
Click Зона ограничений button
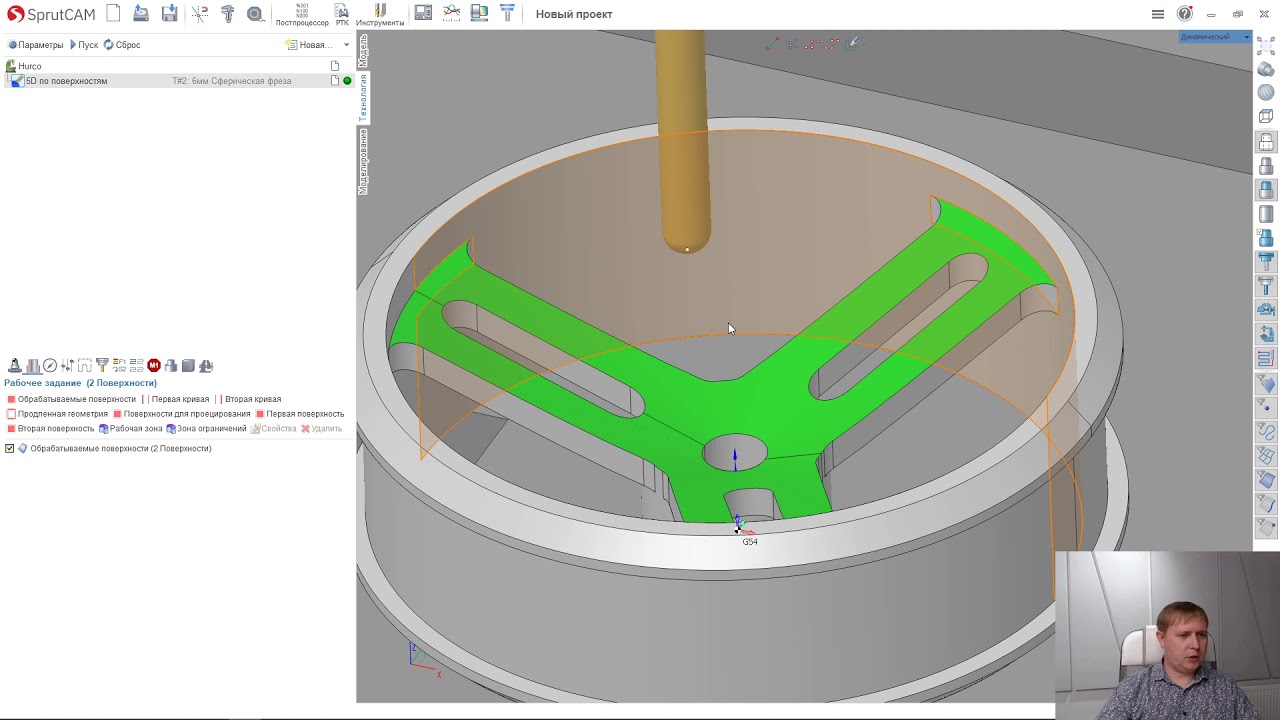tap(206, 429)
